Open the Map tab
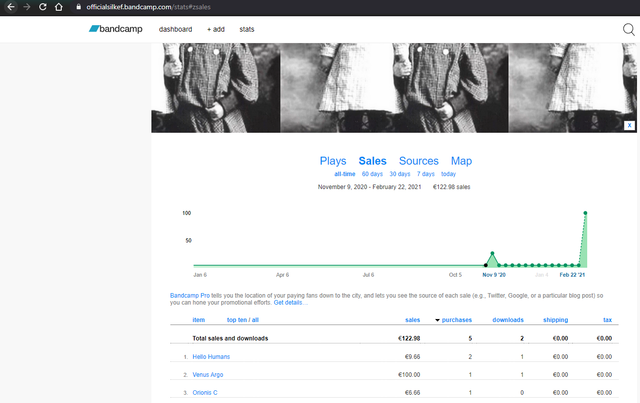The image size is (640, 403). click(461, 161)
